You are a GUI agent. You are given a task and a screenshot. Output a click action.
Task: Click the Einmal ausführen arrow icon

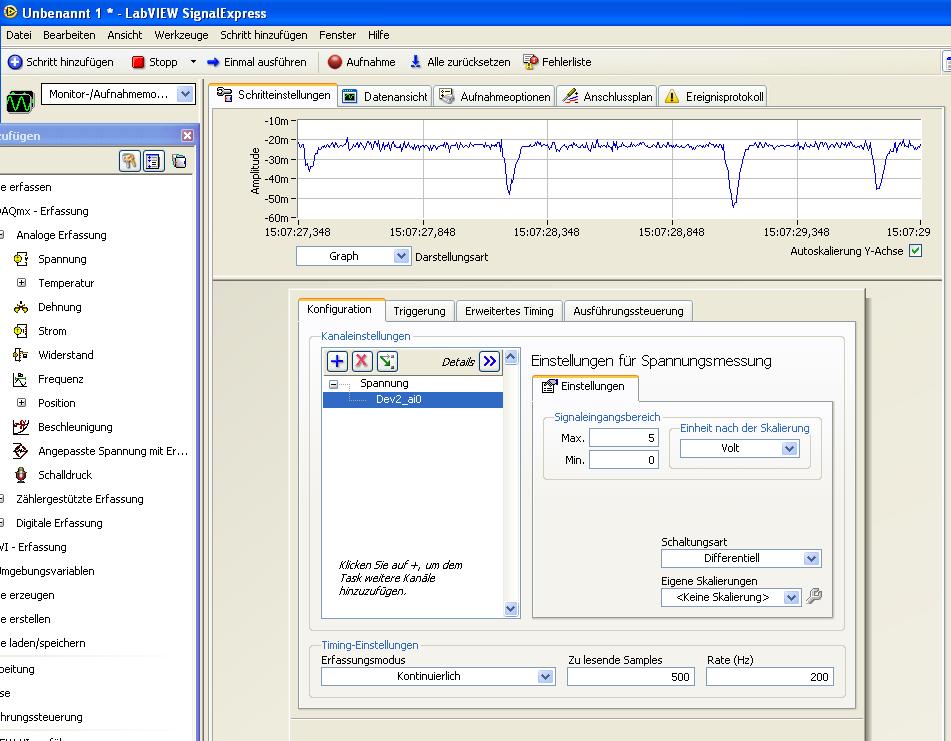(x=213, y=62)
